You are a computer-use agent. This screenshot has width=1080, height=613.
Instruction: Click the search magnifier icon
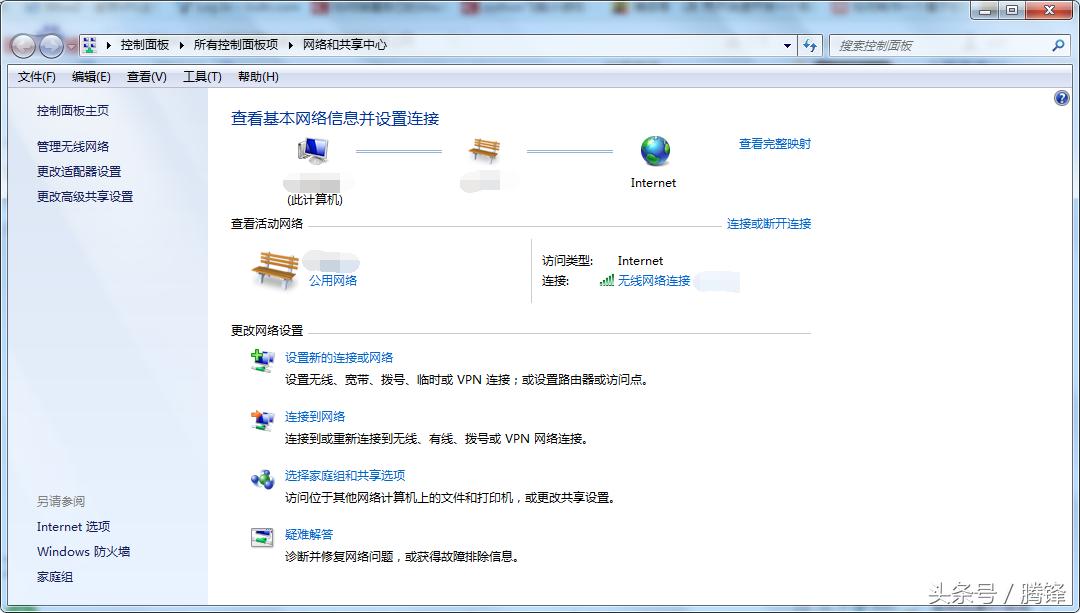coord(1057,45)
